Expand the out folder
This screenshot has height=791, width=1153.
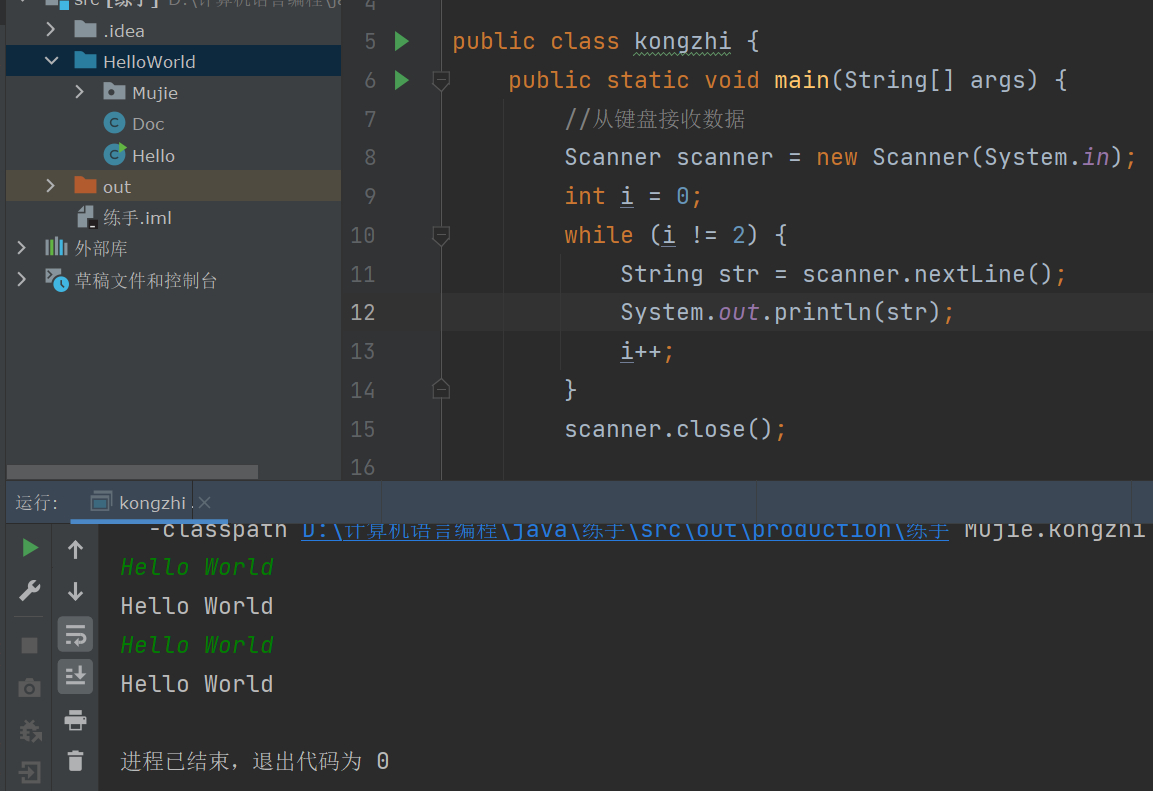pos(51,187)
